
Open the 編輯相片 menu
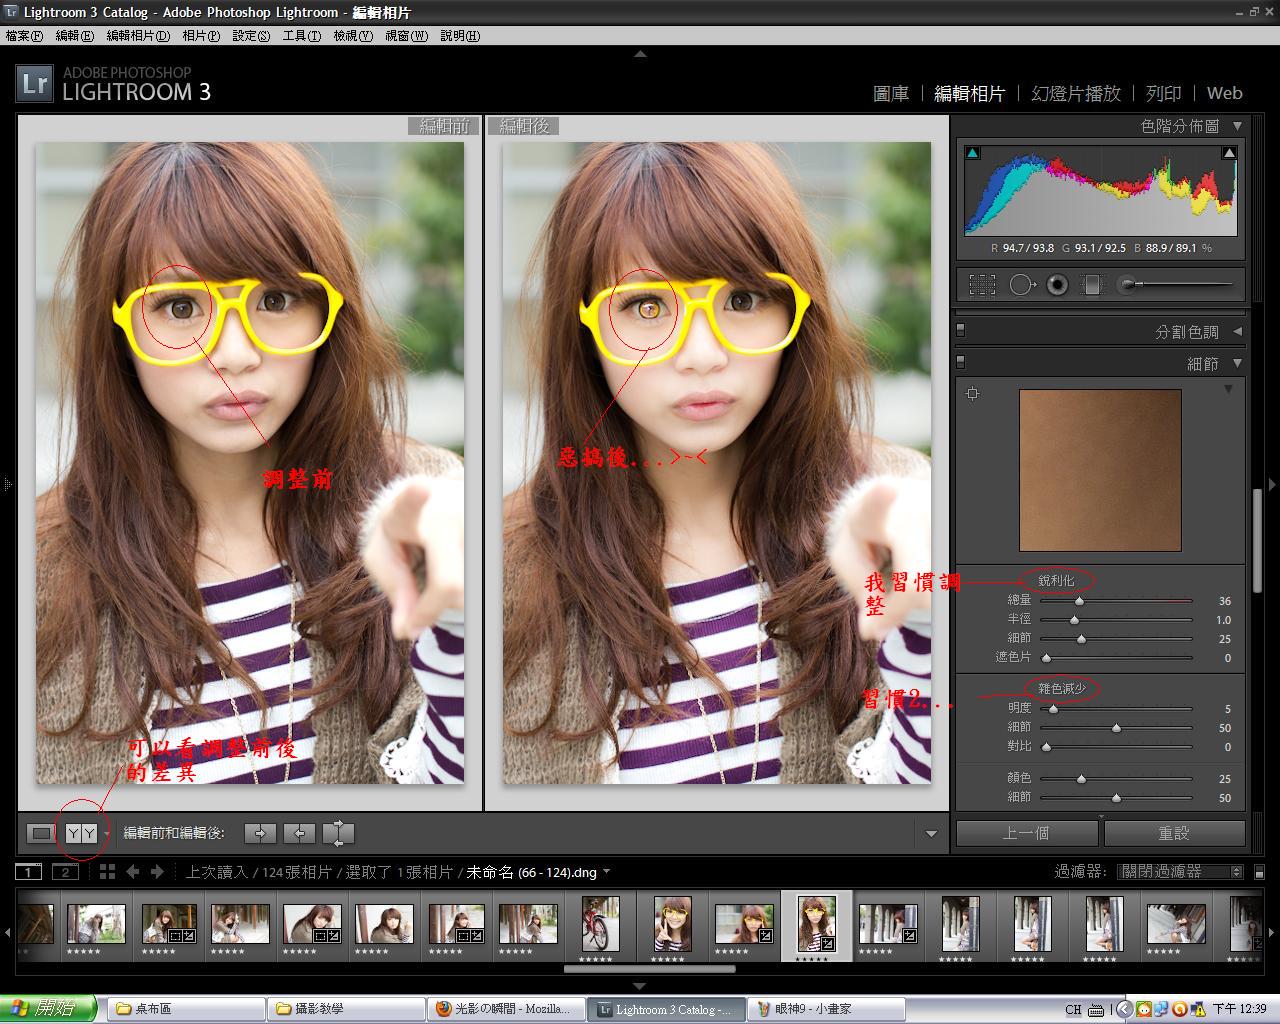[x=138, y=36]
